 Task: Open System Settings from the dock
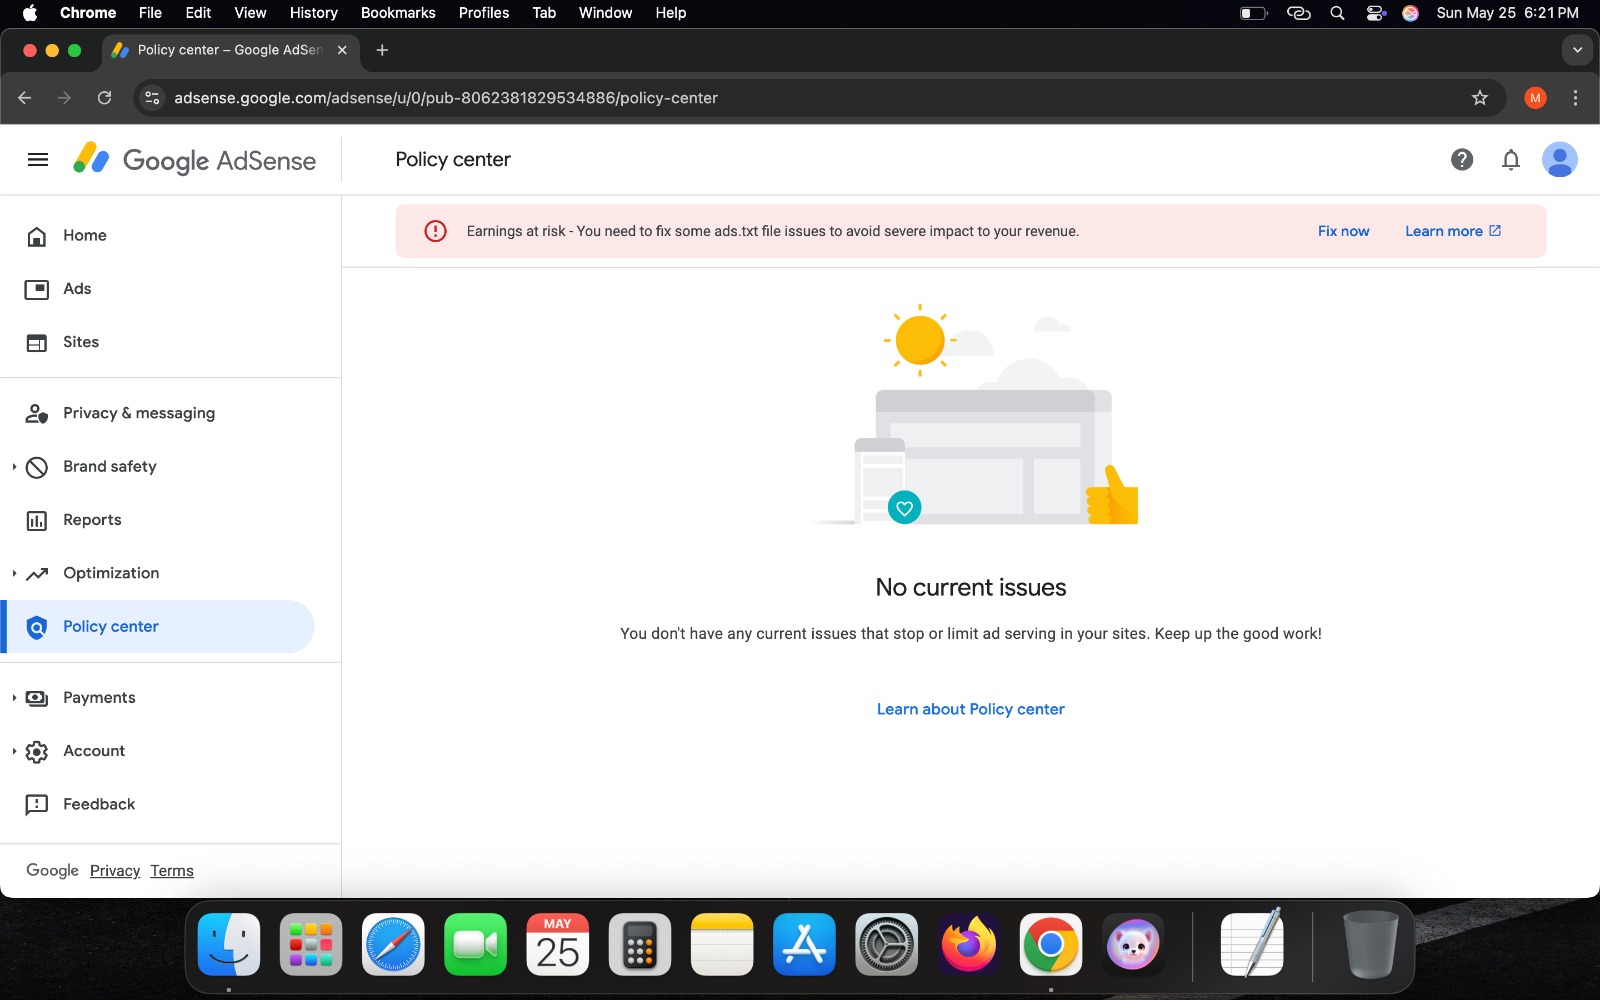click(886, 945)
